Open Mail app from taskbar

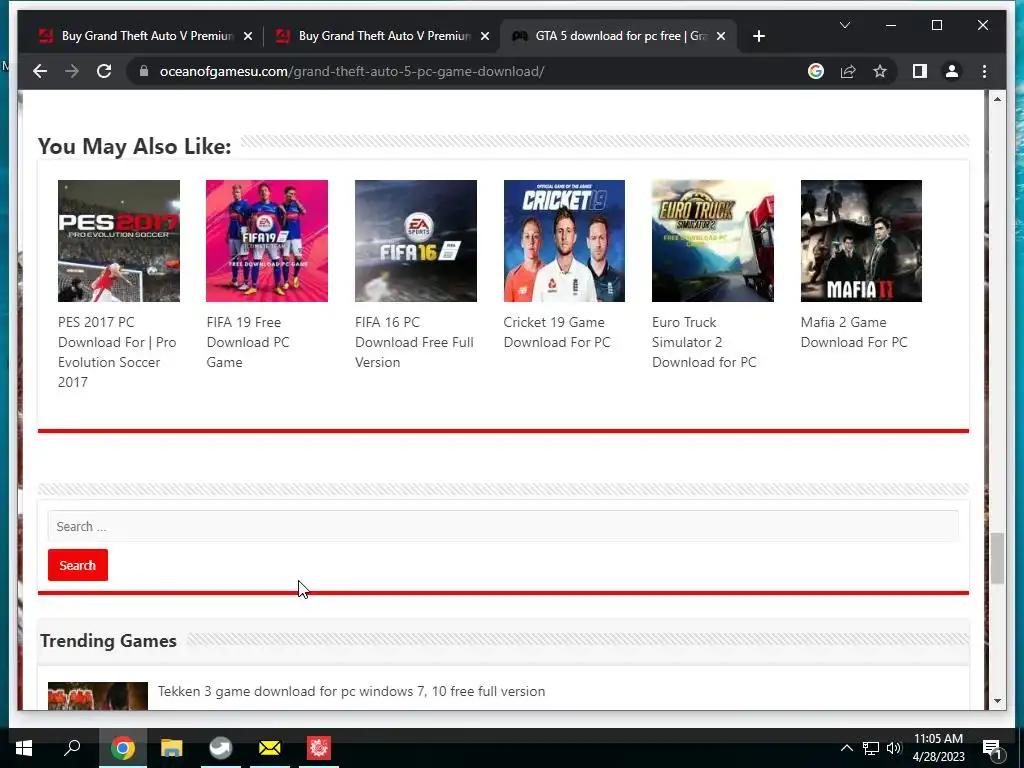point(270,748)
